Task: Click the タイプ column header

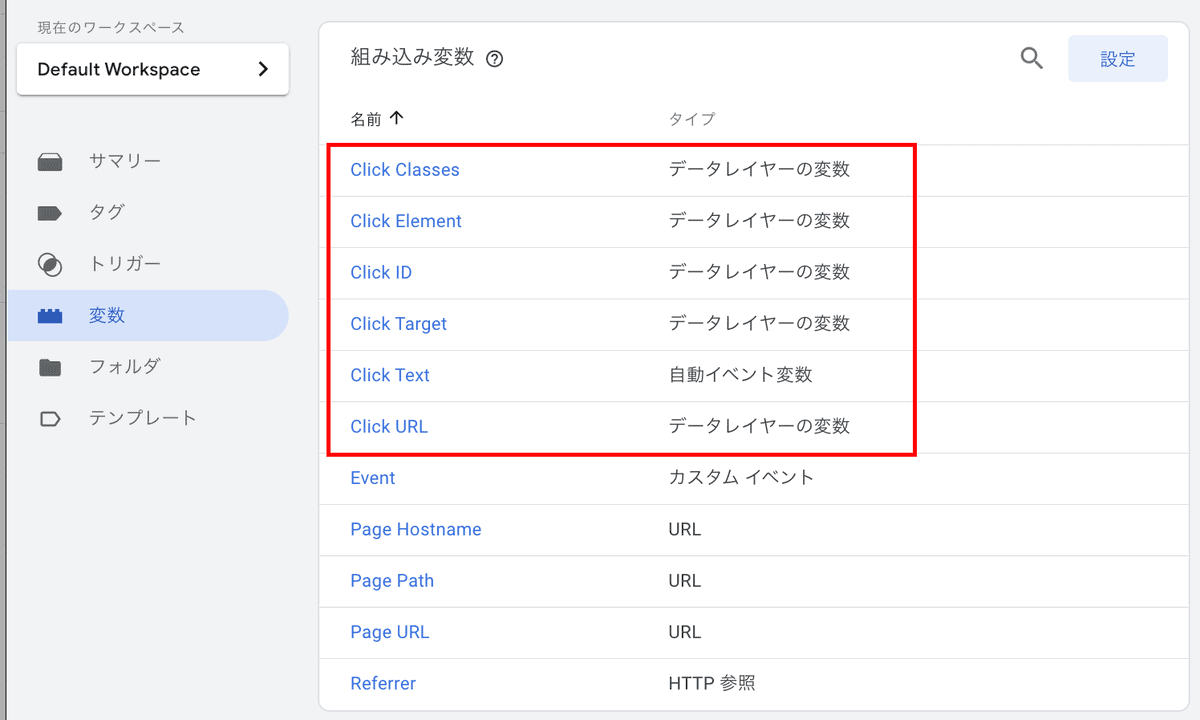Action: [692, 119]
